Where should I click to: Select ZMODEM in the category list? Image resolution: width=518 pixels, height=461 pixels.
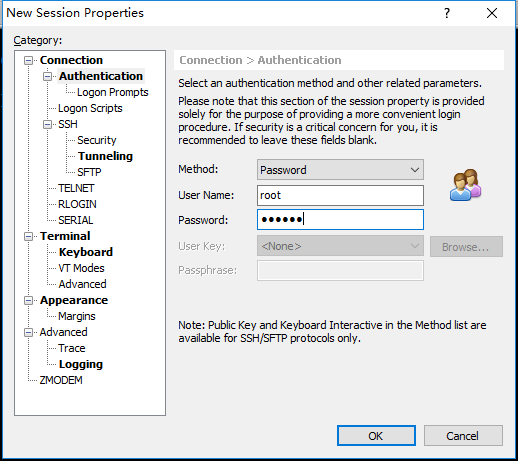(61, 380)
